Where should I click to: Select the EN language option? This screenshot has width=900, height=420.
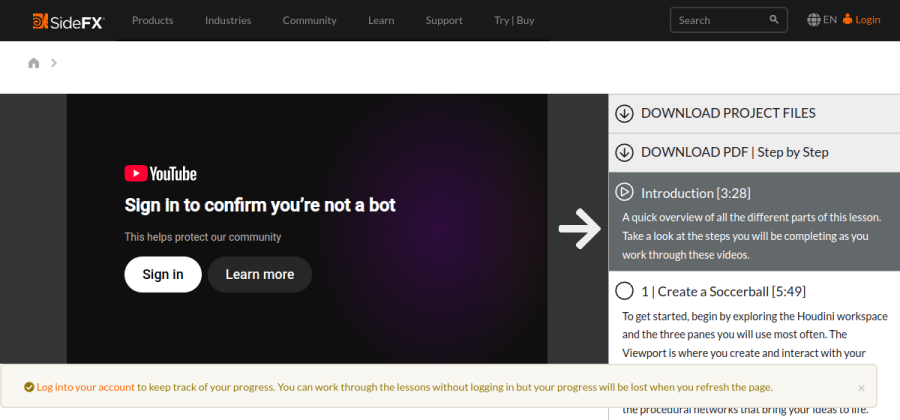coord(829,20)
